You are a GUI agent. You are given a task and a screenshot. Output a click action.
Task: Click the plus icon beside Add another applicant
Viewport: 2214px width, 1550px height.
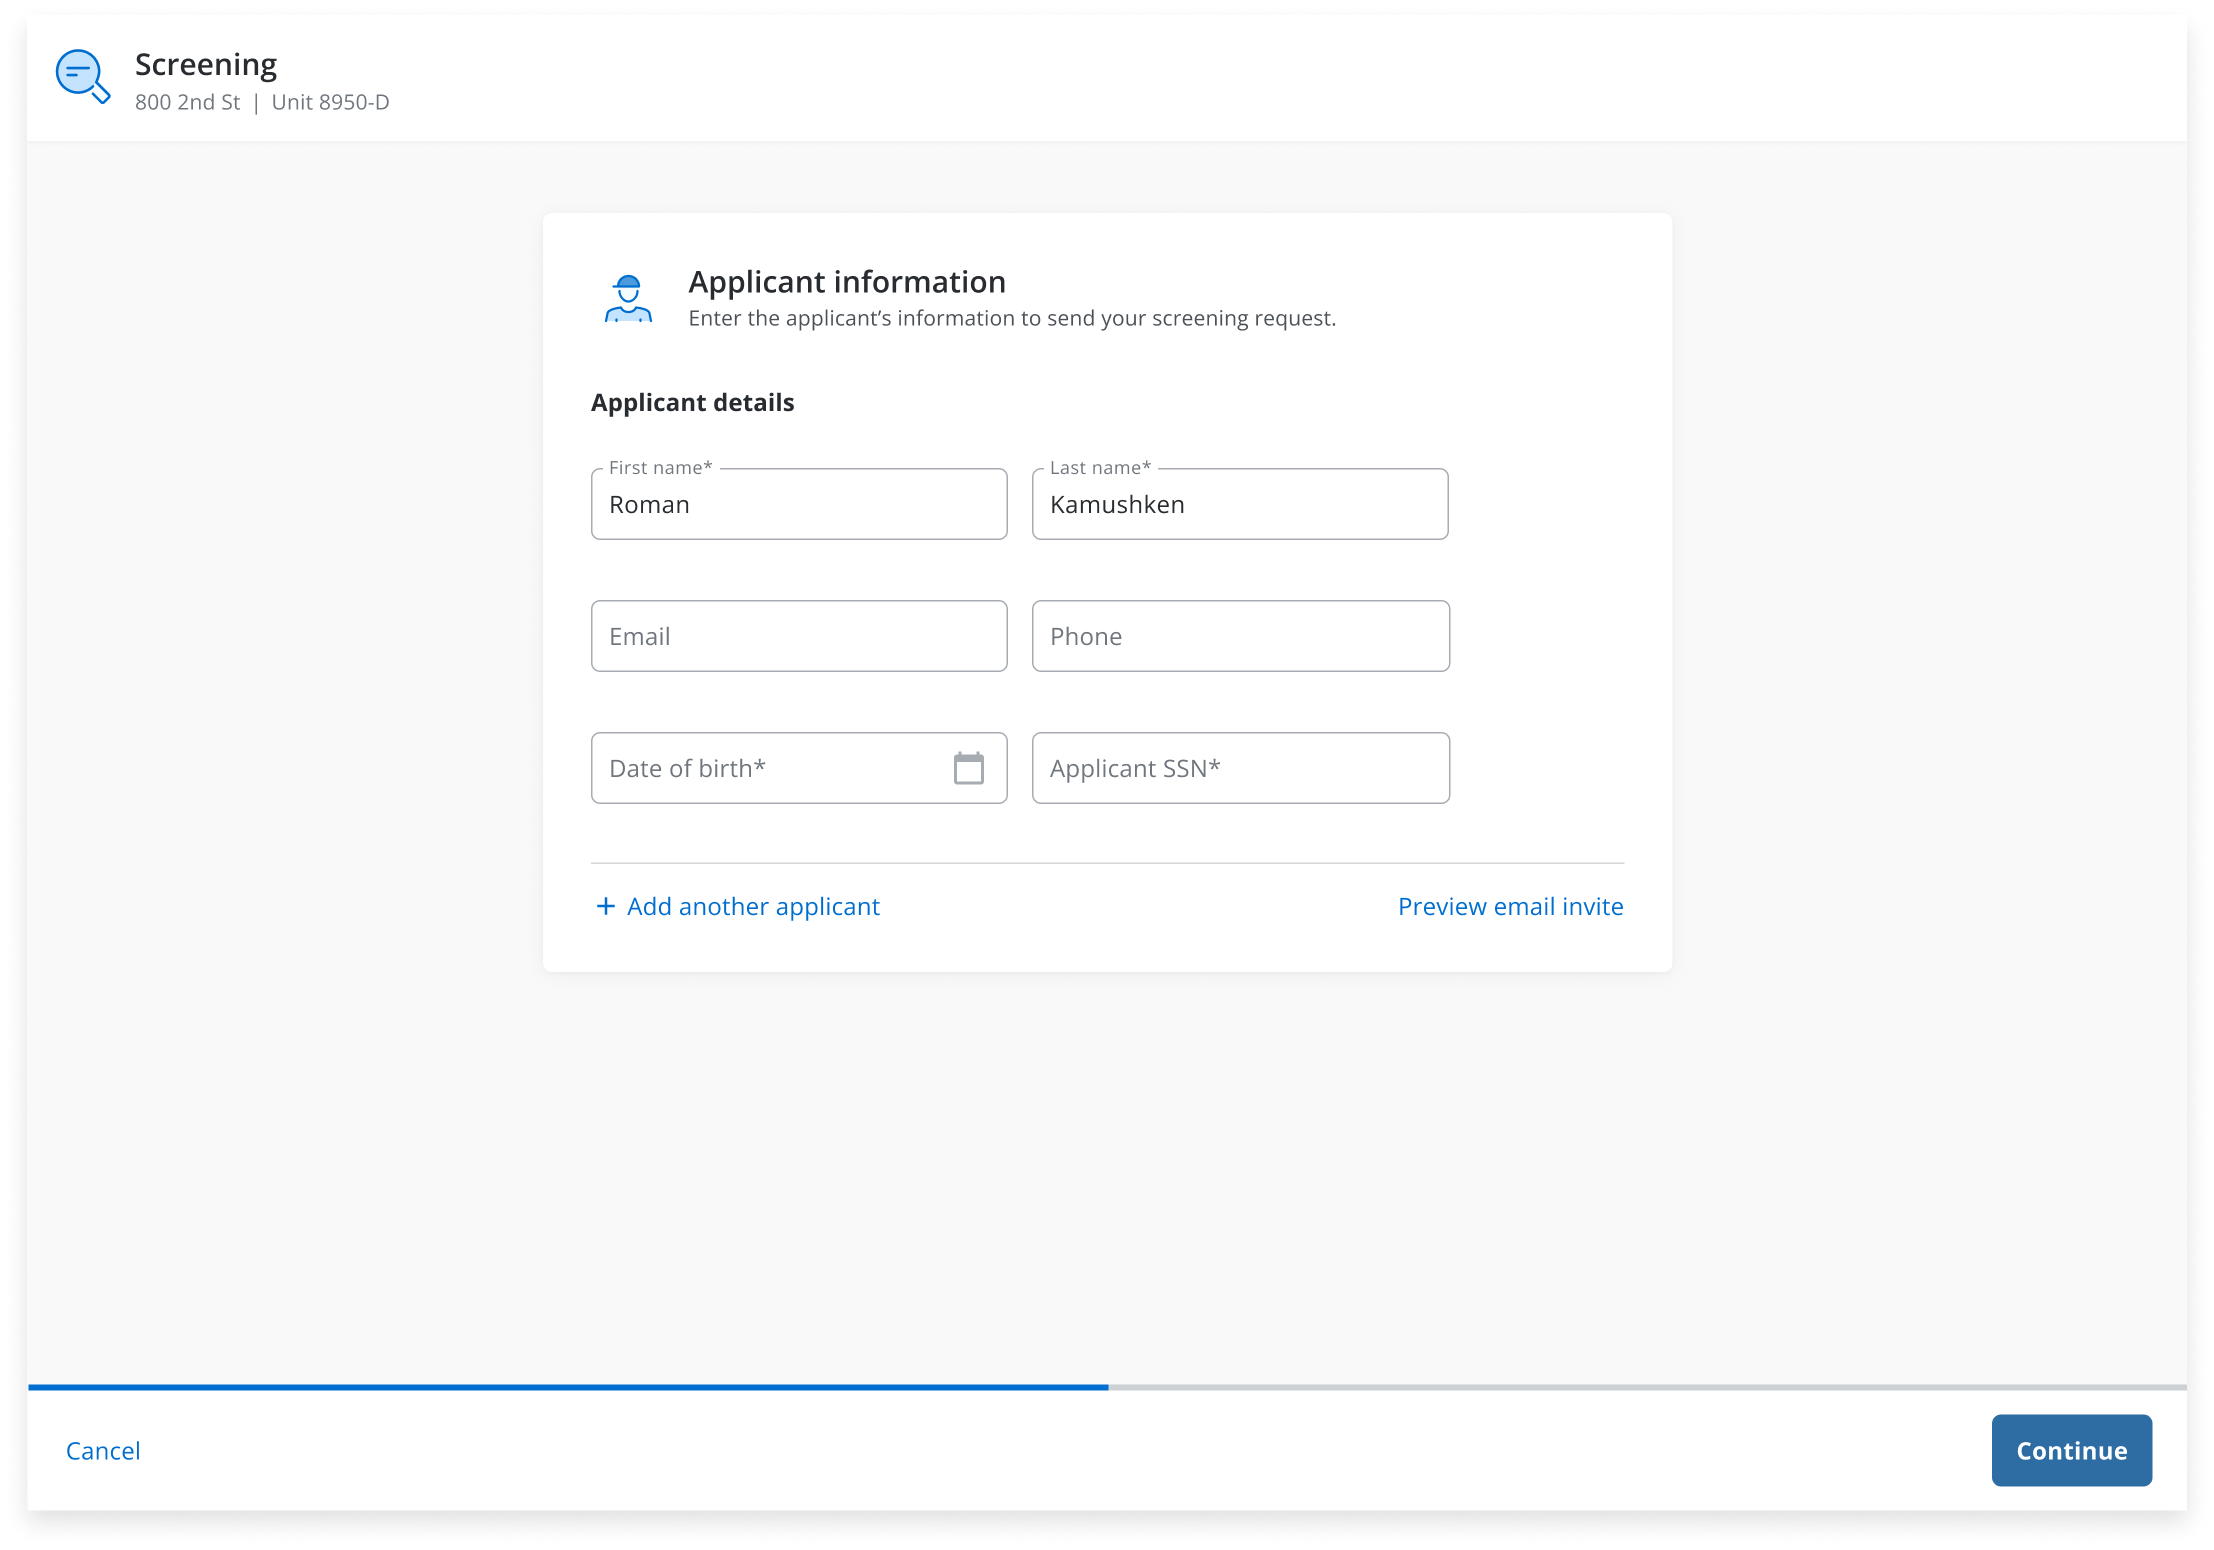[605, 906]
